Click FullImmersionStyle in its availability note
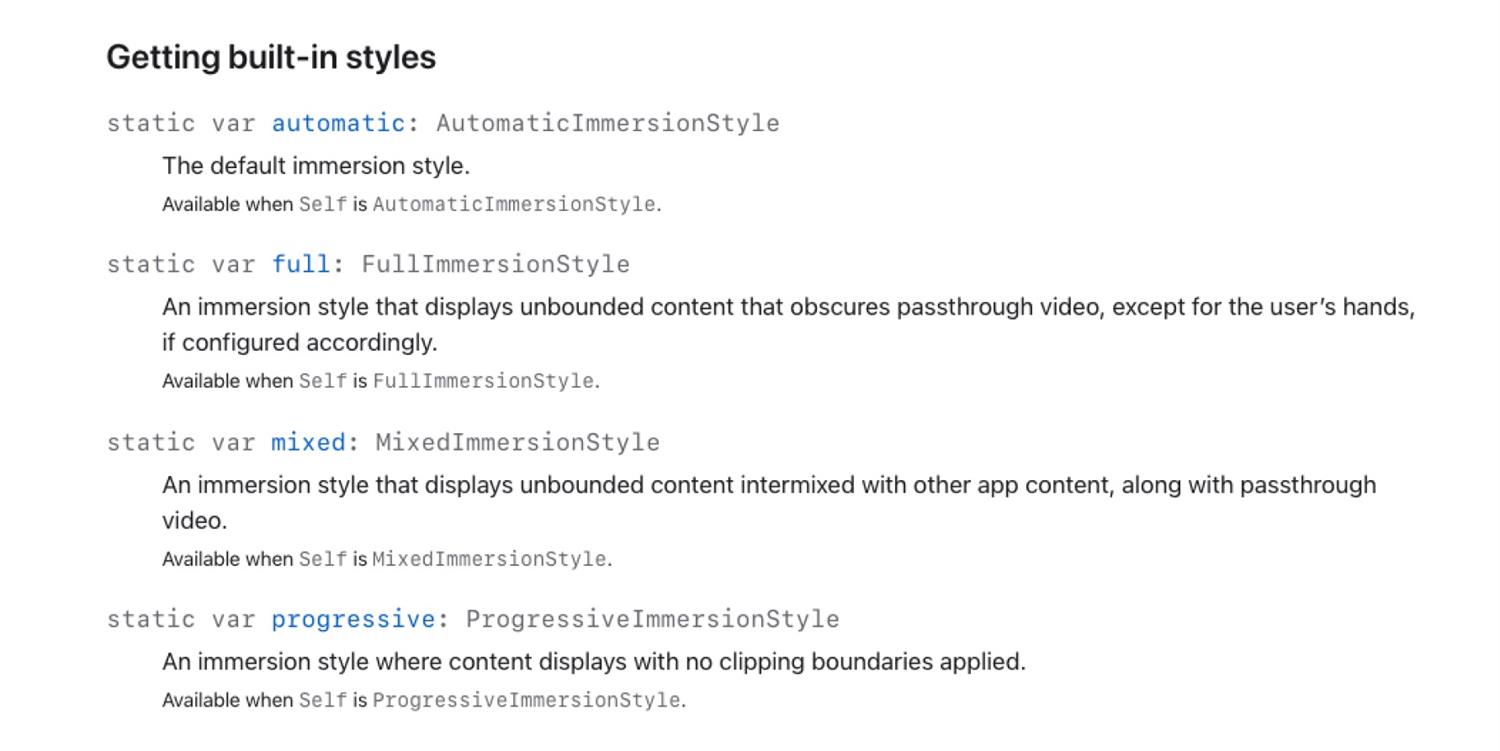1500x751 pixels. click(483, 381)
